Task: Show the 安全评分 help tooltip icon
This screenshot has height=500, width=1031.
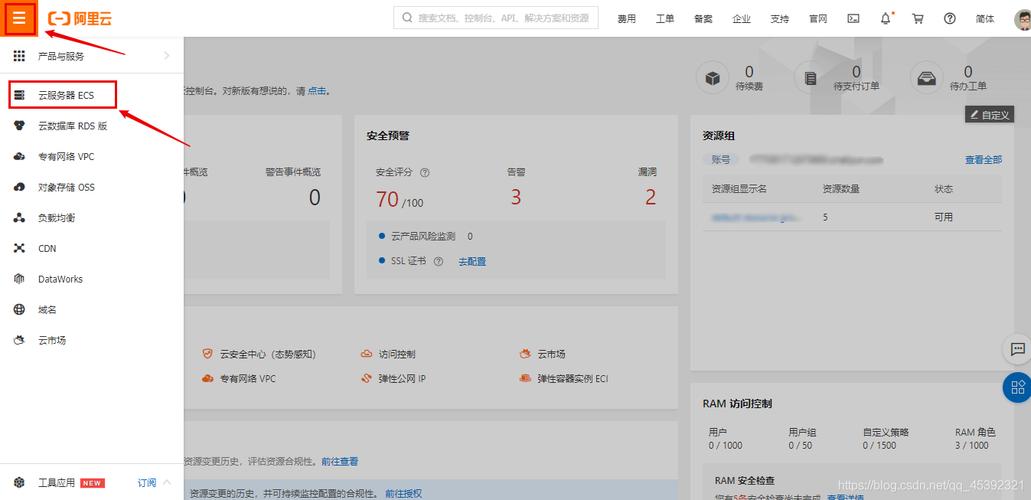Action: (425, 172)
